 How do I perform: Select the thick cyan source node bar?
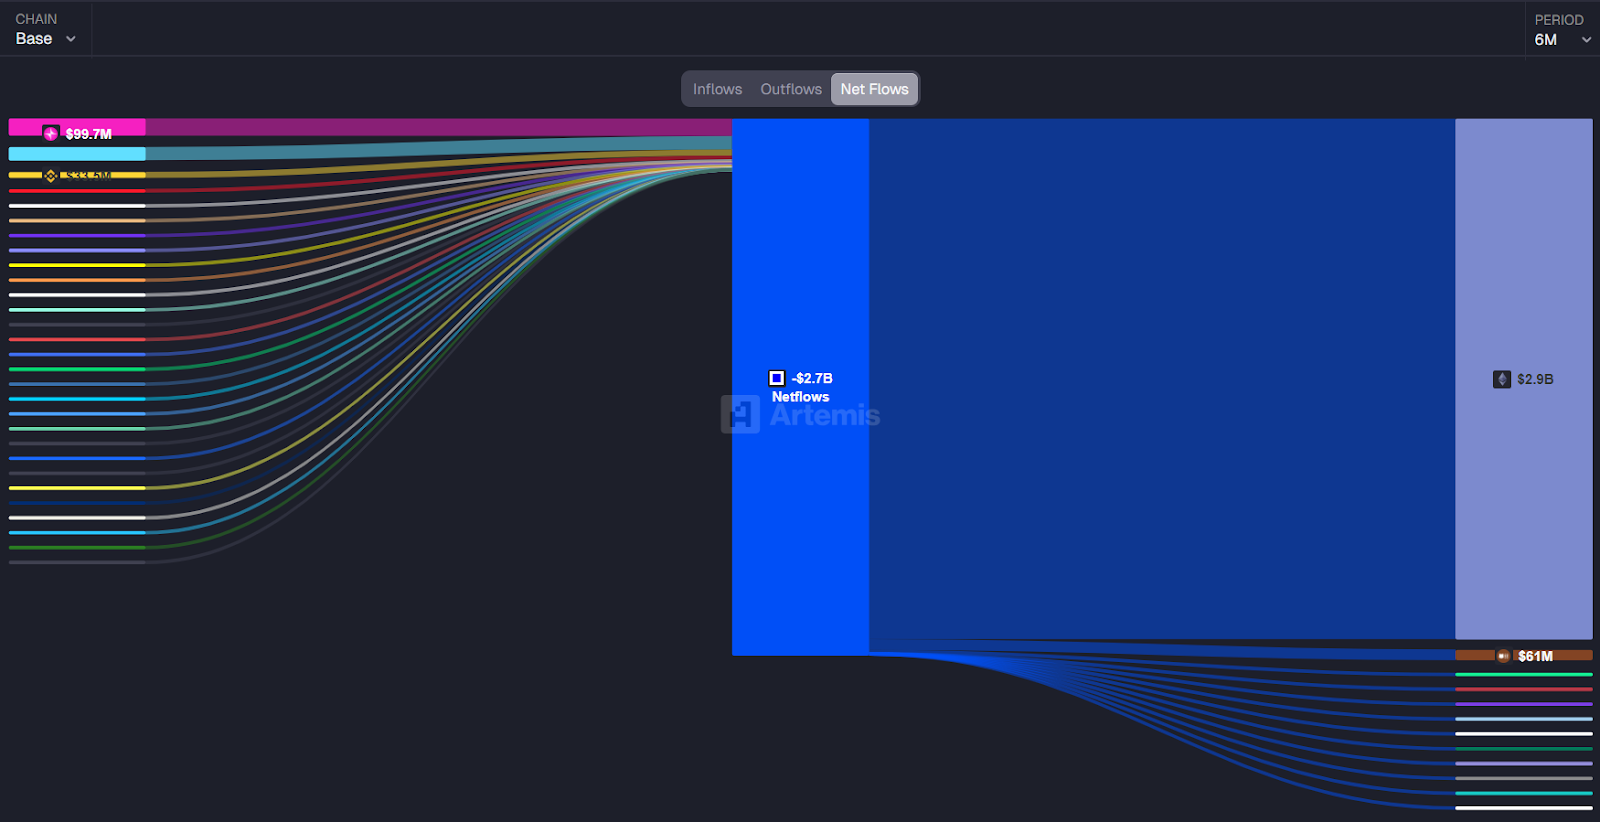[77, 154]
